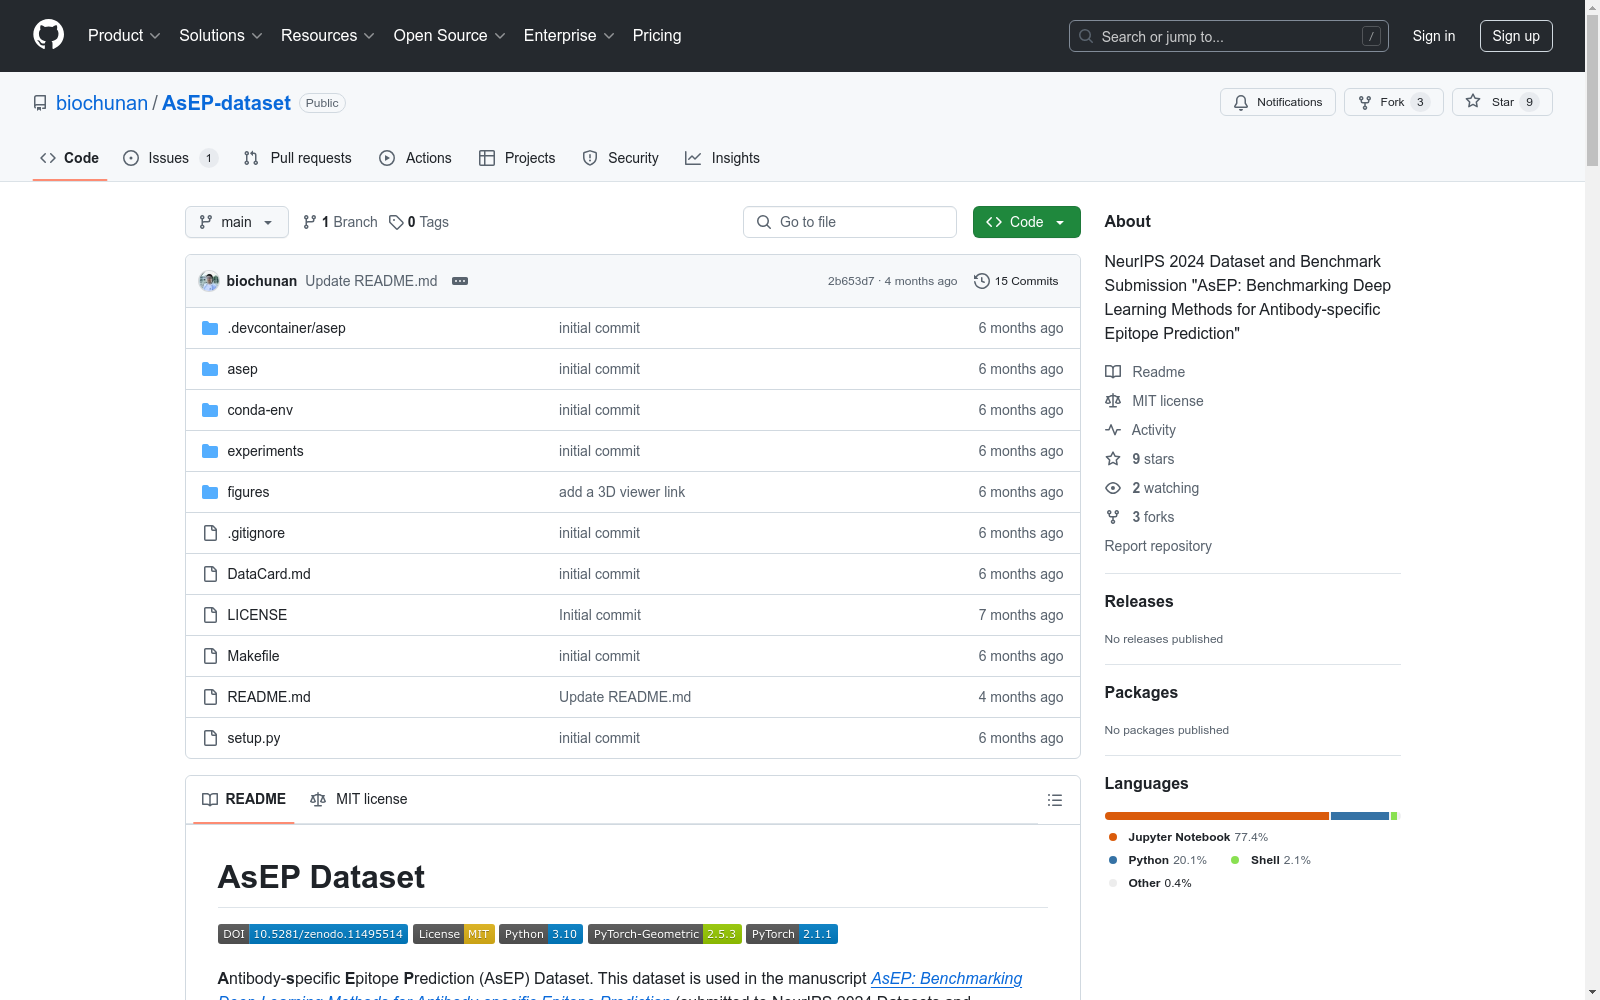This screenshot has height=1000, width=1600.
Task: Open the Enterprise dropdown
Action: coord(569,35)
